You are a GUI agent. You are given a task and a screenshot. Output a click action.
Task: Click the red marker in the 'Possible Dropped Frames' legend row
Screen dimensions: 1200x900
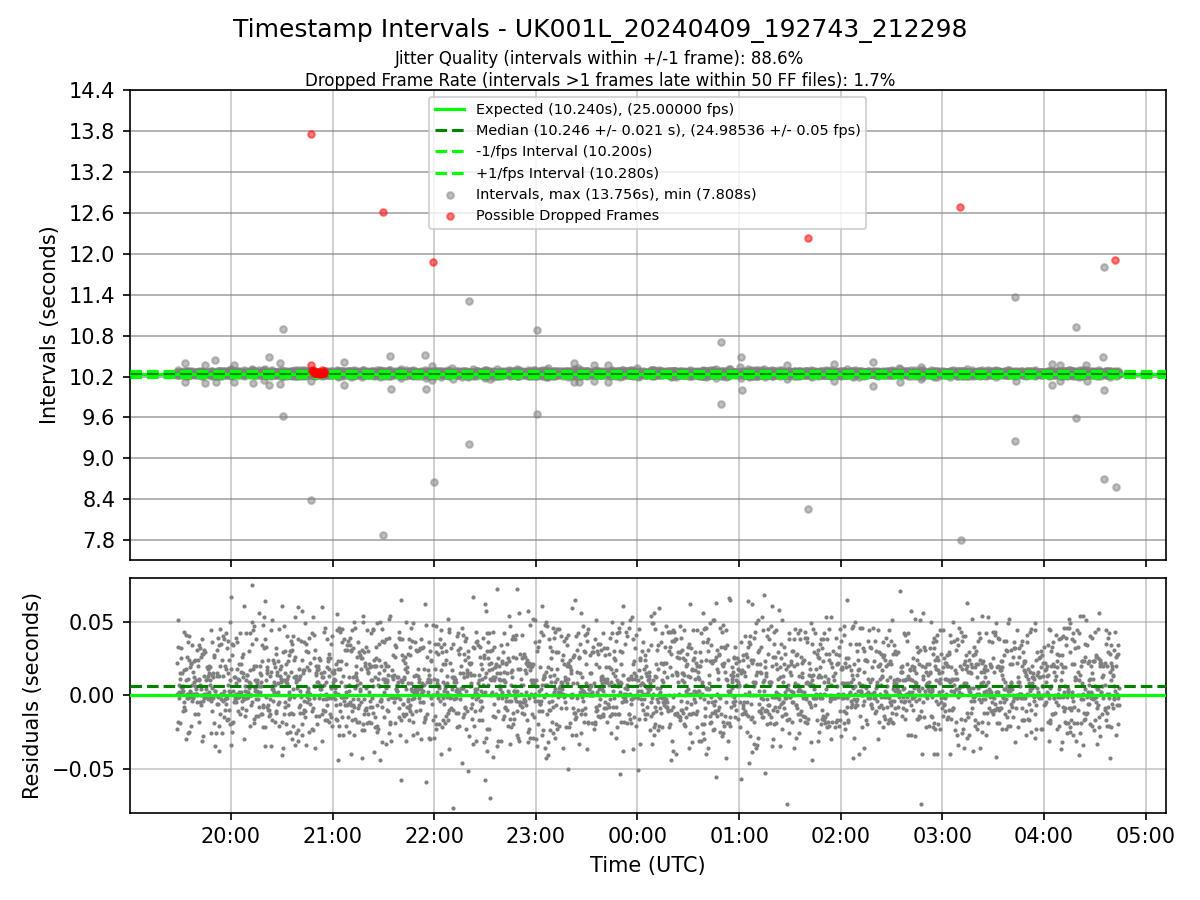tap(451, 216)
